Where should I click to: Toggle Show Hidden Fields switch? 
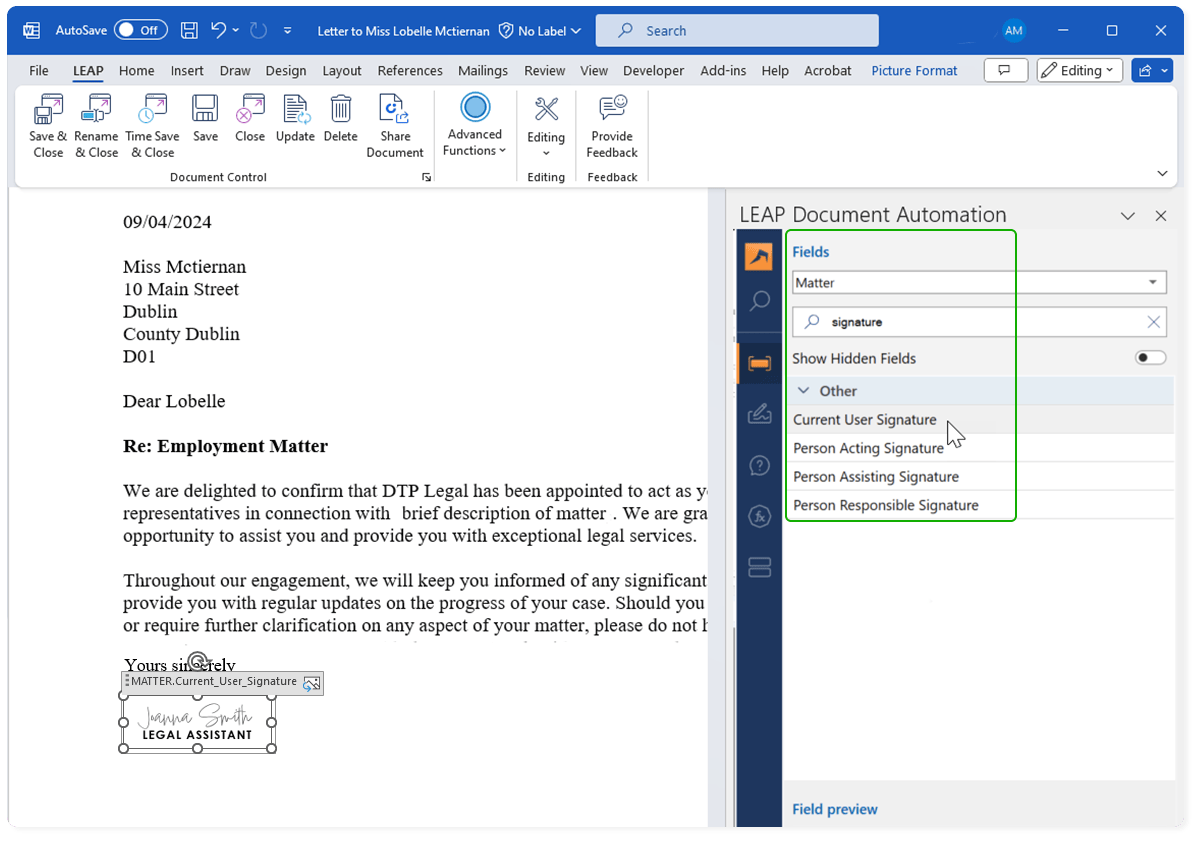coord(1150,358)
